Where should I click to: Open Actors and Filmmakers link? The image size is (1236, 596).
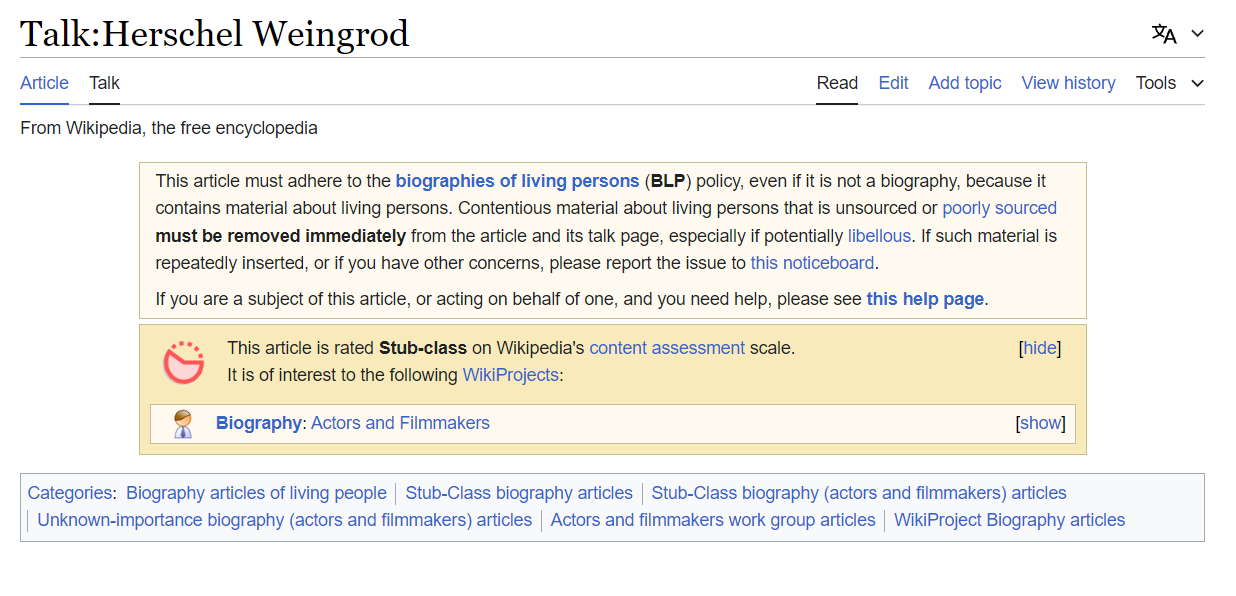pyautogui.click(x=400, y=423)
